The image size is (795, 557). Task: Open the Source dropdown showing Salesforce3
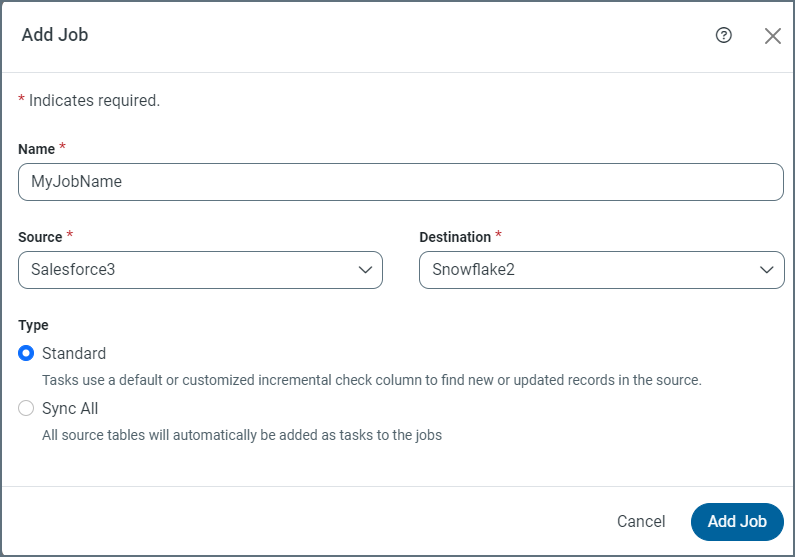[x=190, y=270]
